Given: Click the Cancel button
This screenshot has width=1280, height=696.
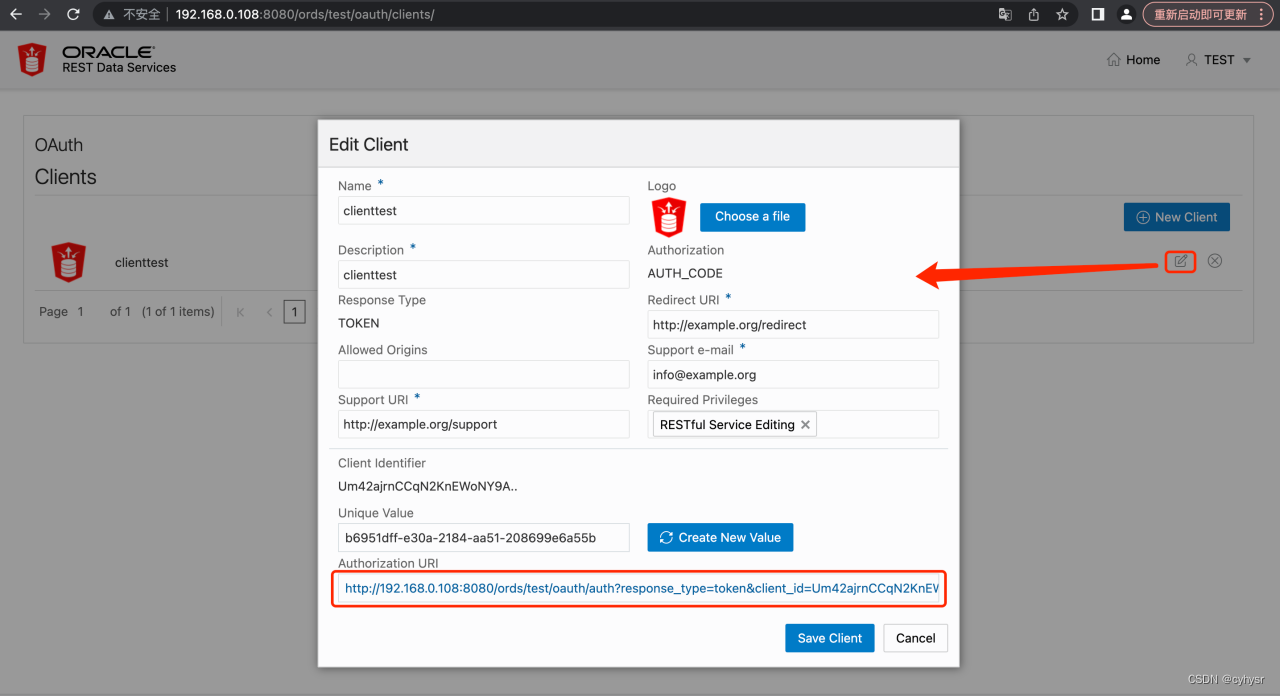Looking at the screenshot, I should click(915, 638).
